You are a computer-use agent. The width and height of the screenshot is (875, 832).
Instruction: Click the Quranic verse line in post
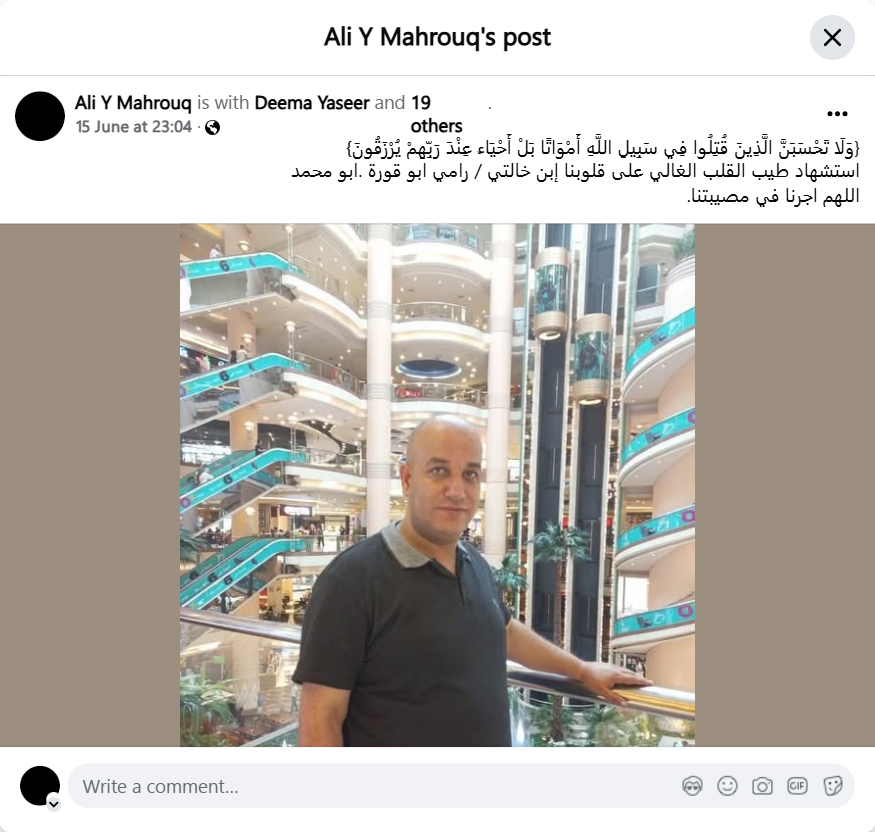(x=603, y=148)
